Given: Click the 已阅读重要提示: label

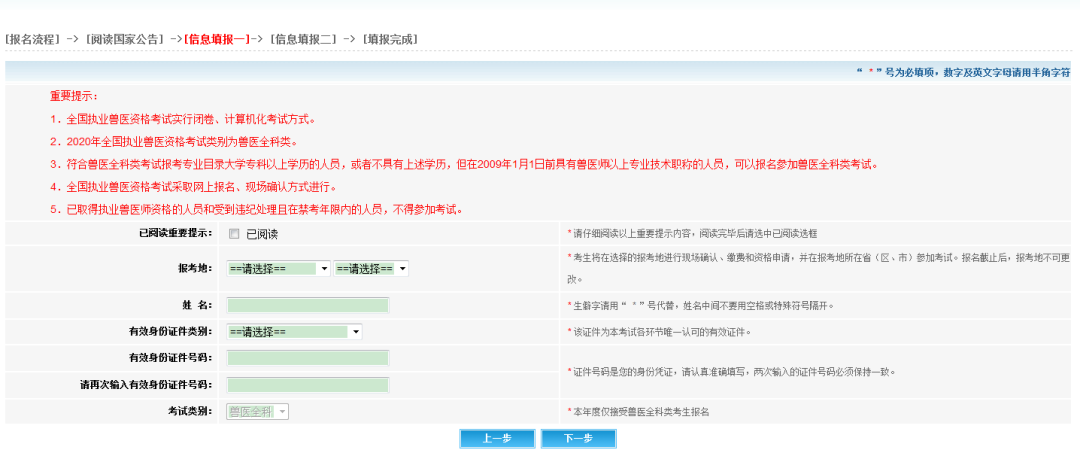Looking at the screenshot, I should [175, 233].
